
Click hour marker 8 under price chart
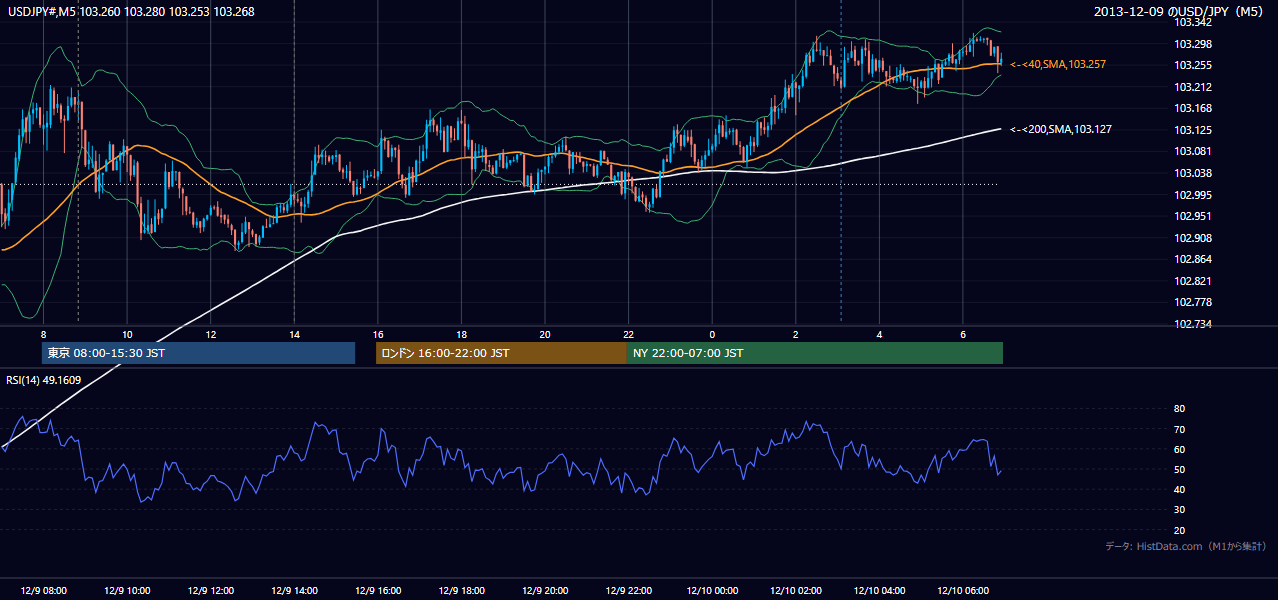pos(43,334)
